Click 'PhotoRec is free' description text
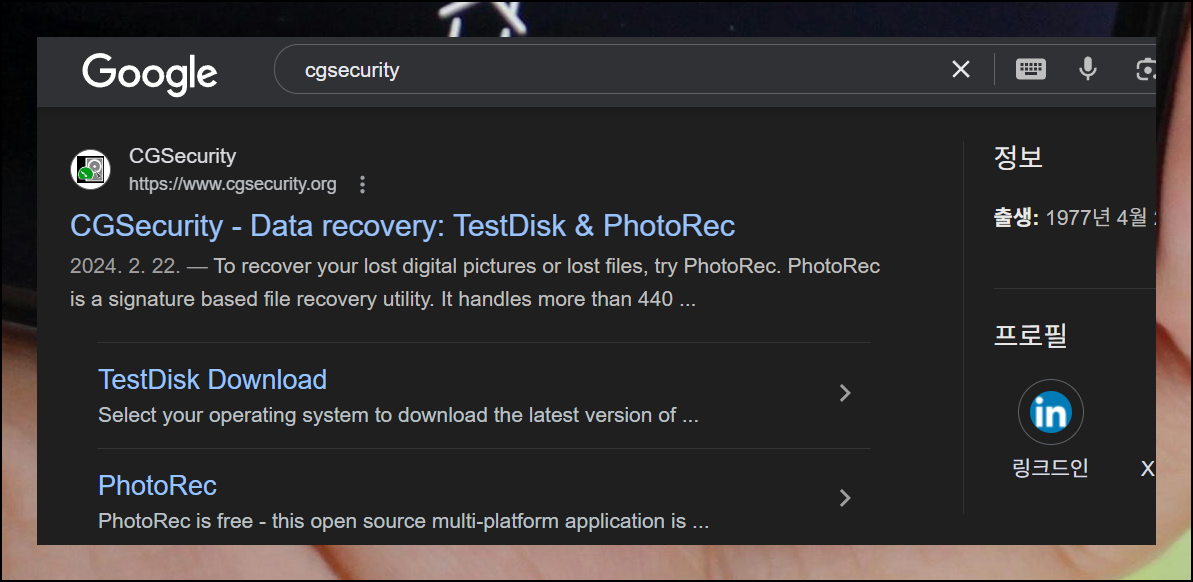The width and height of the screenshot is (1193, 582). [x=403, y=521]
